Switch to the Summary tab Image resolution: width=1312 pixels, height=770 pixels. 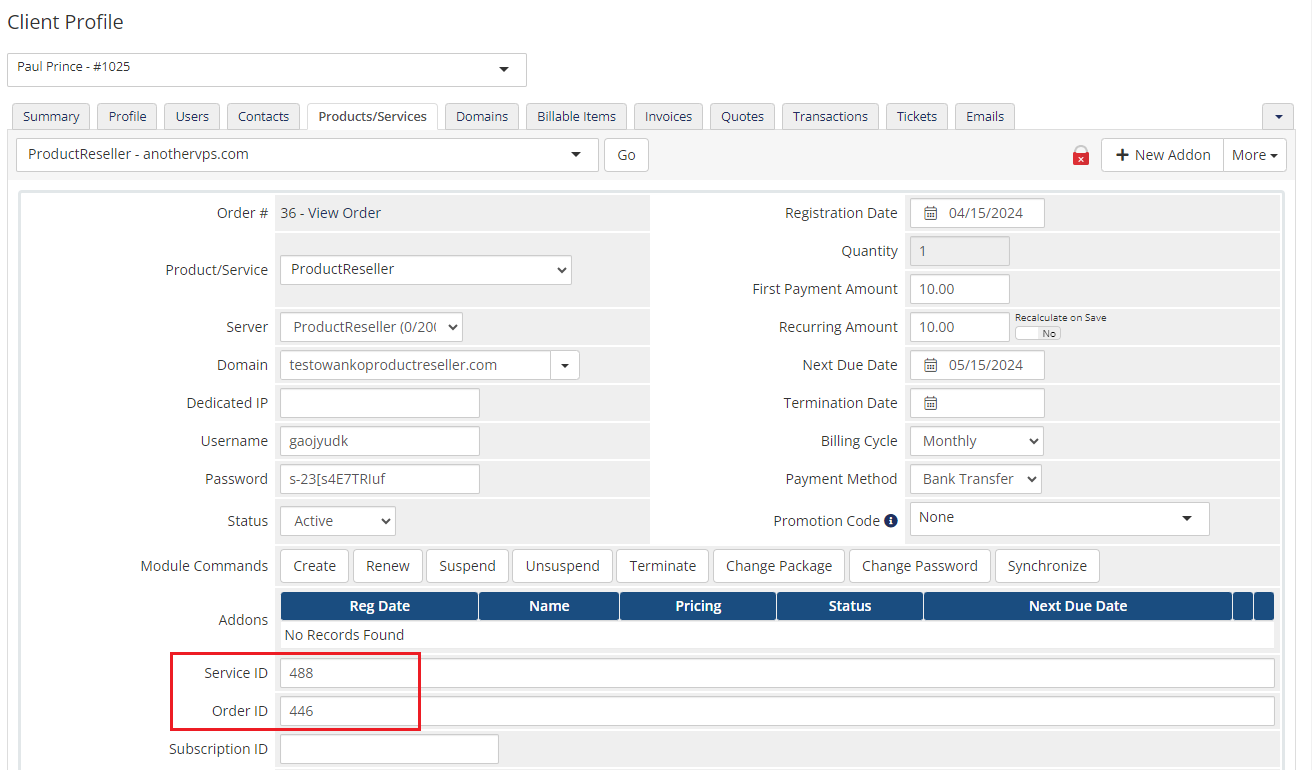[x=51, y=116]
